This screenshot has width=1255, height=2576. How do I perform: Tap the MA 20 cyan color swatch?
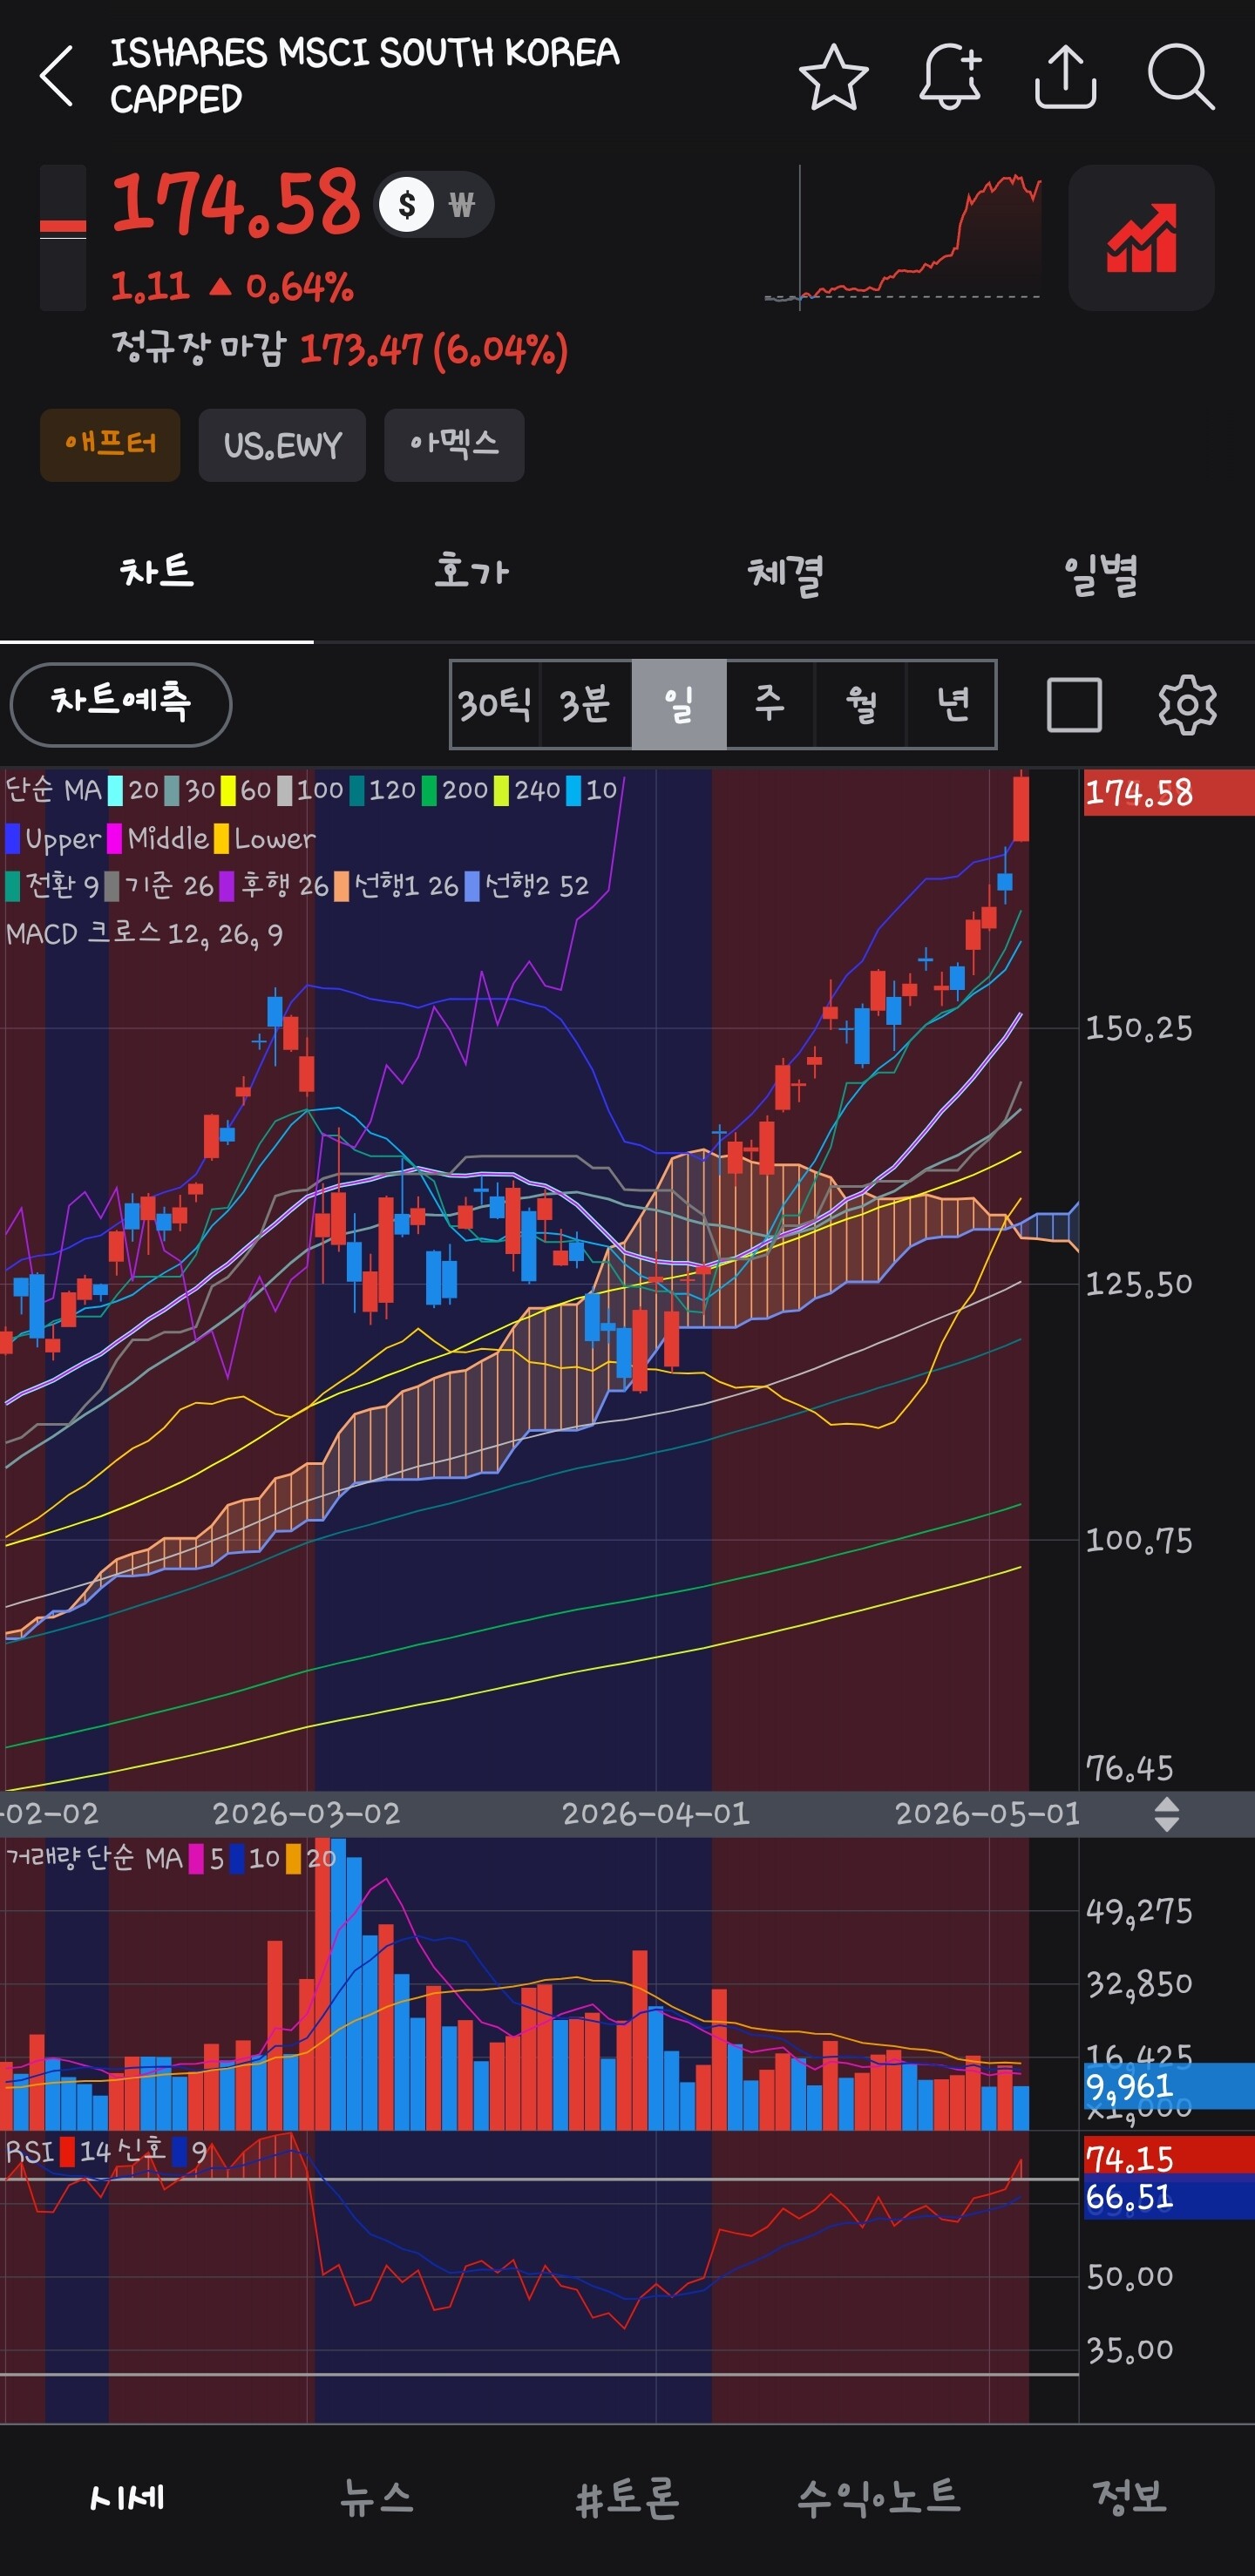(x=116, y=791)
